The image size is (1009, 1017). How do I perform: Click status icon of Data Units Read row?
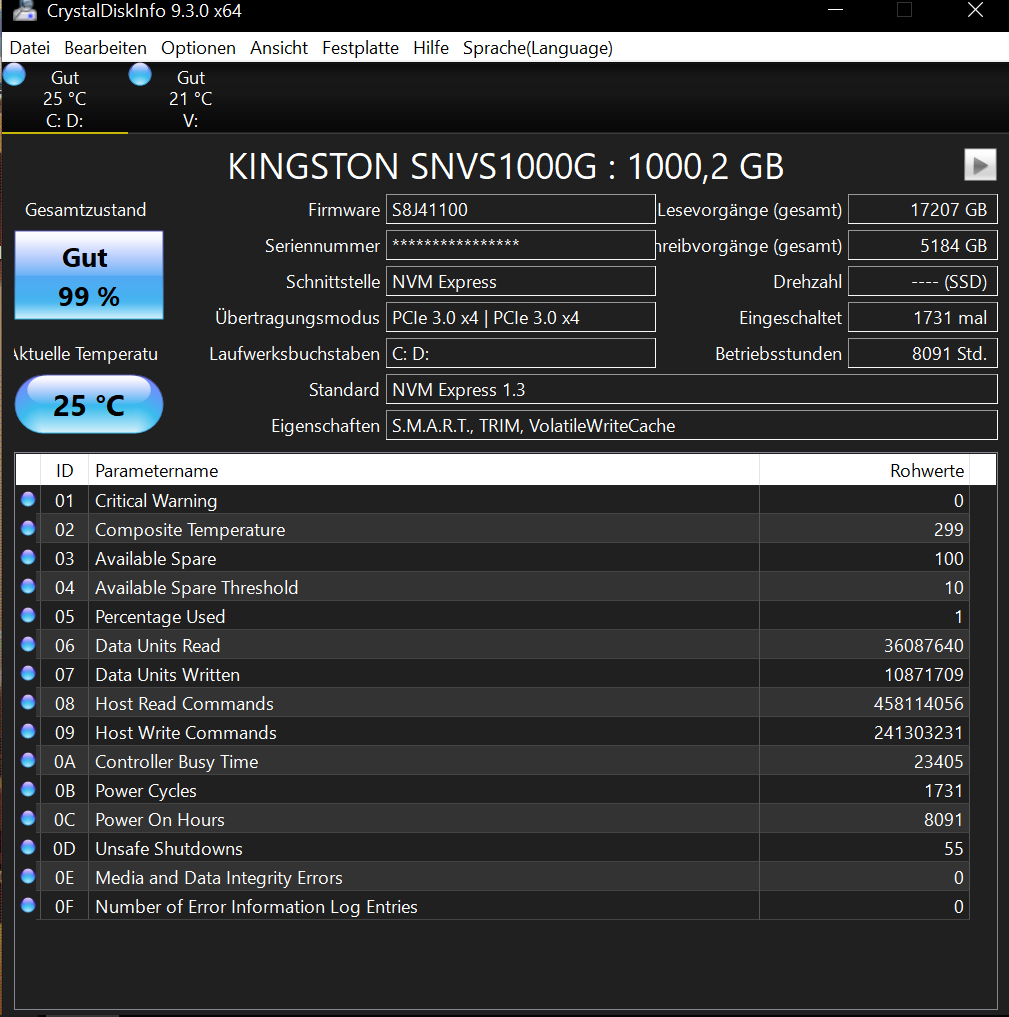coord(28,644)
